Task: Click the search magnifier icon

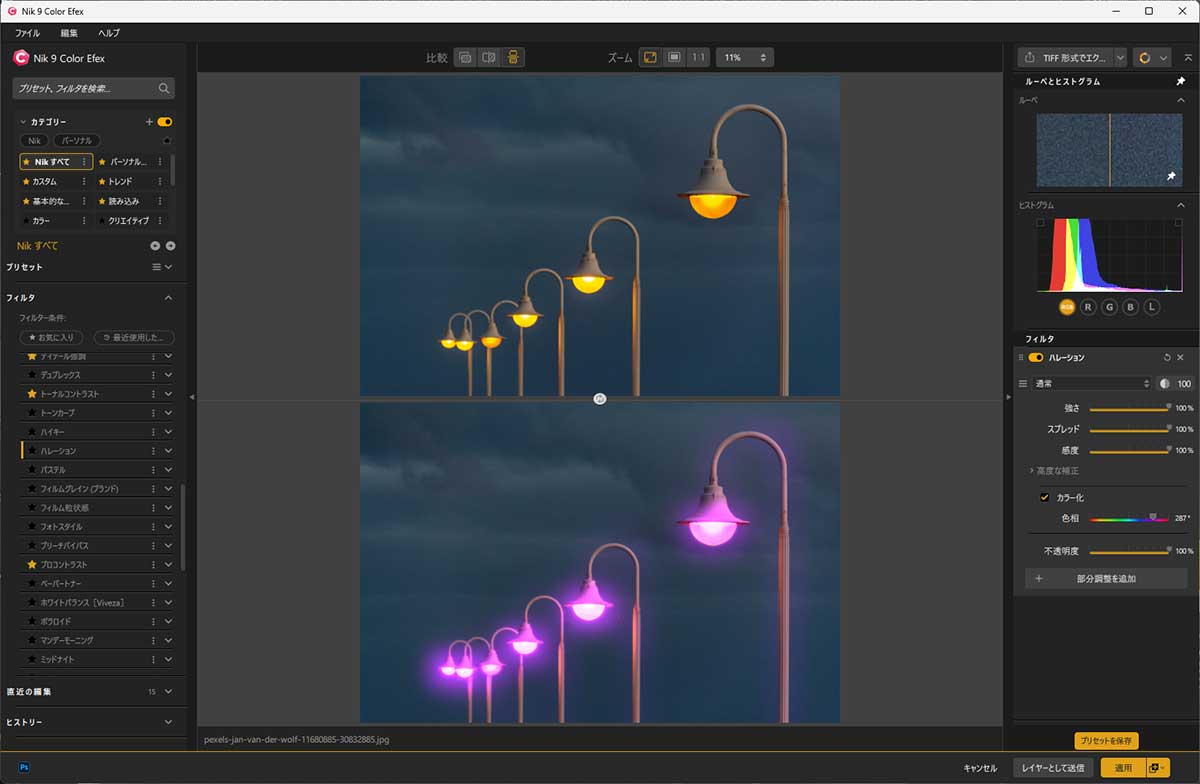Action: click(x=164, y=89)
